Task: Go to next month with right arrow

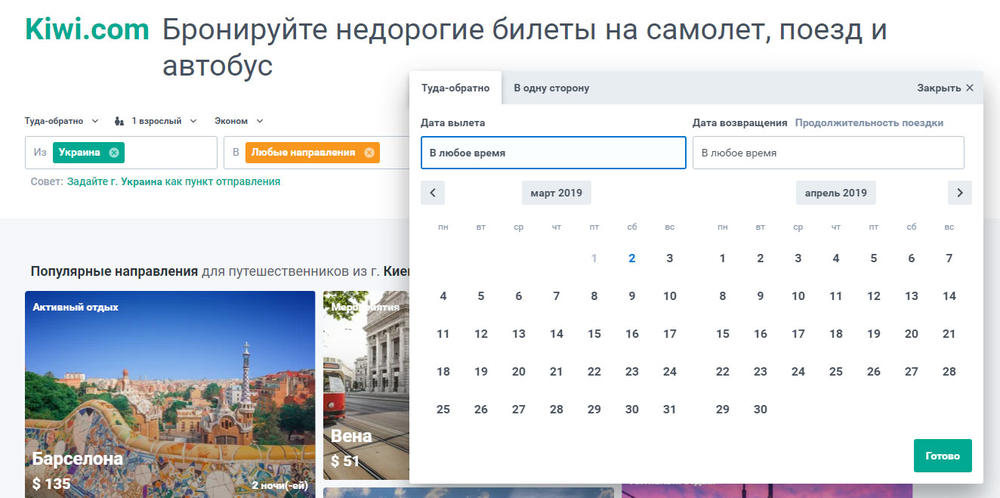Action: click(x=960, y=193)
